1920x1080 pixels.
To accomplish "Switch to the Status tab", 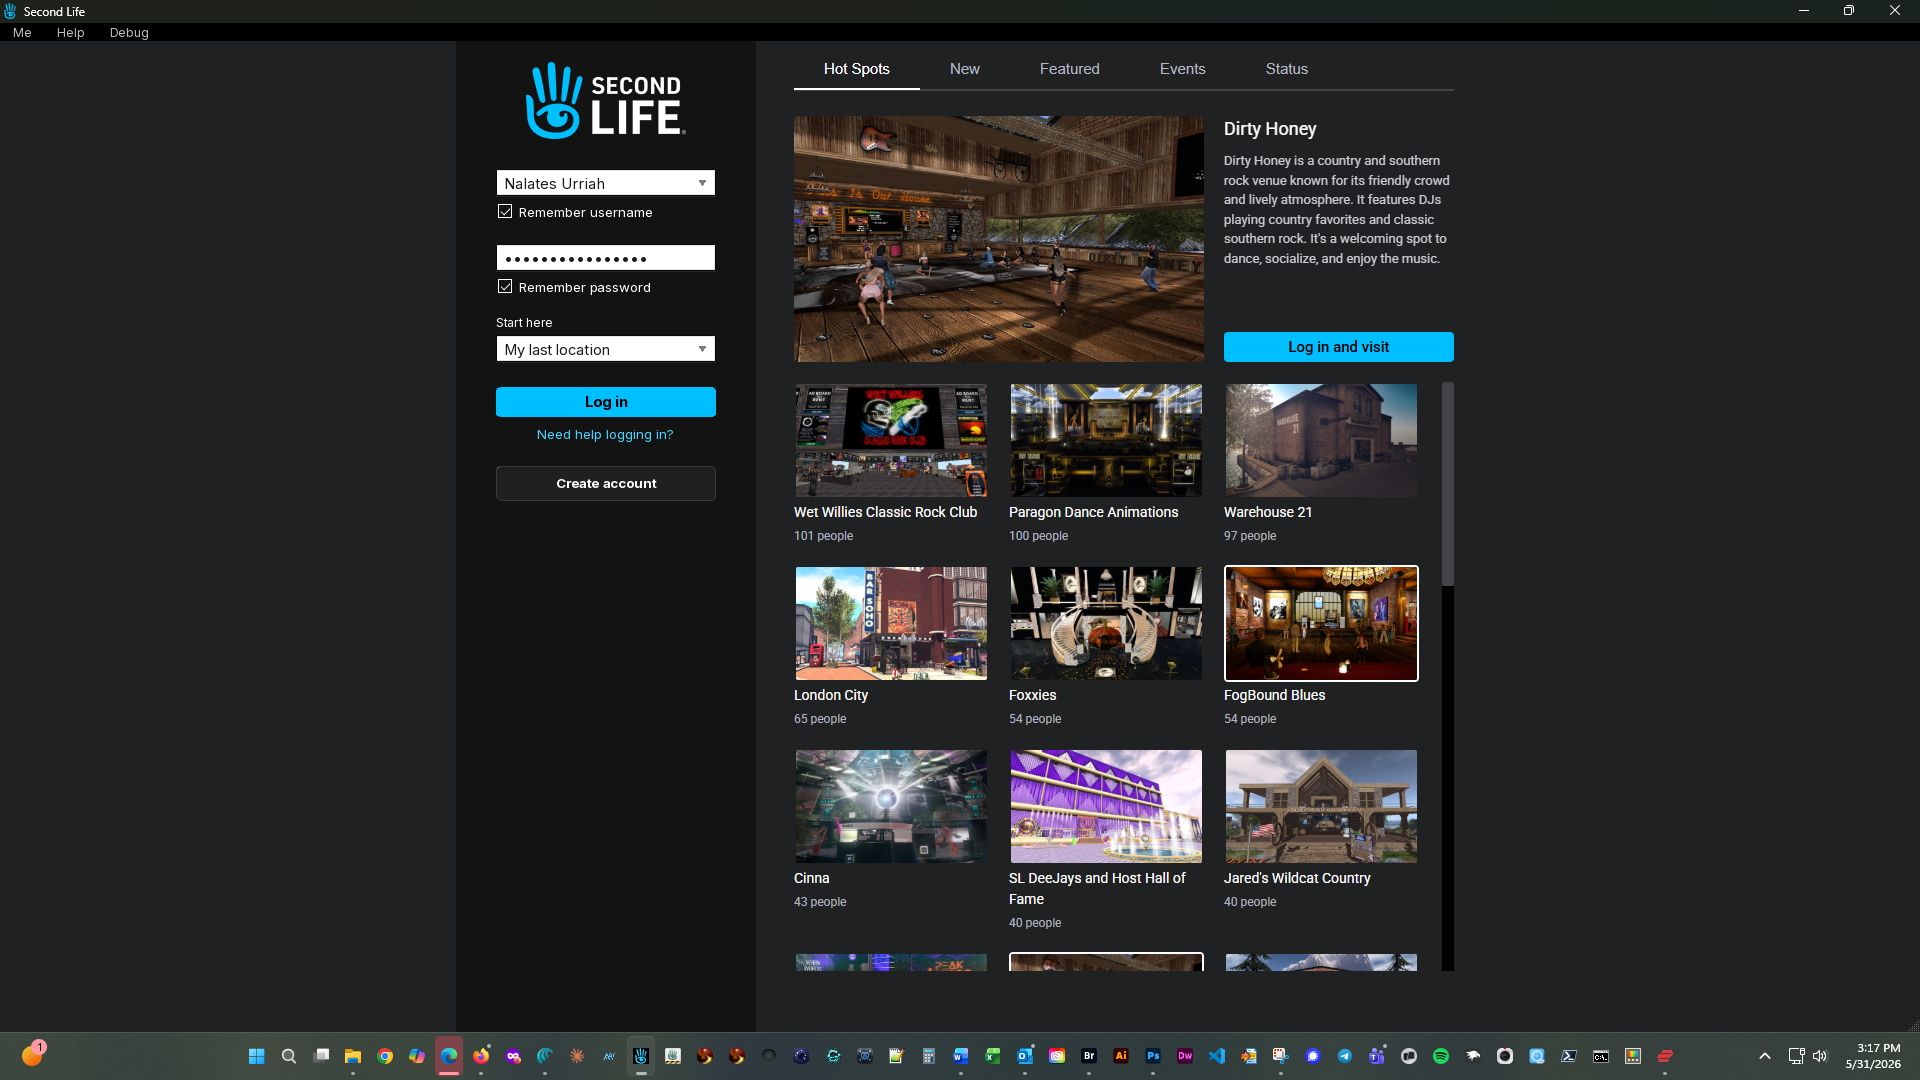I will (x=1287, y=69).
